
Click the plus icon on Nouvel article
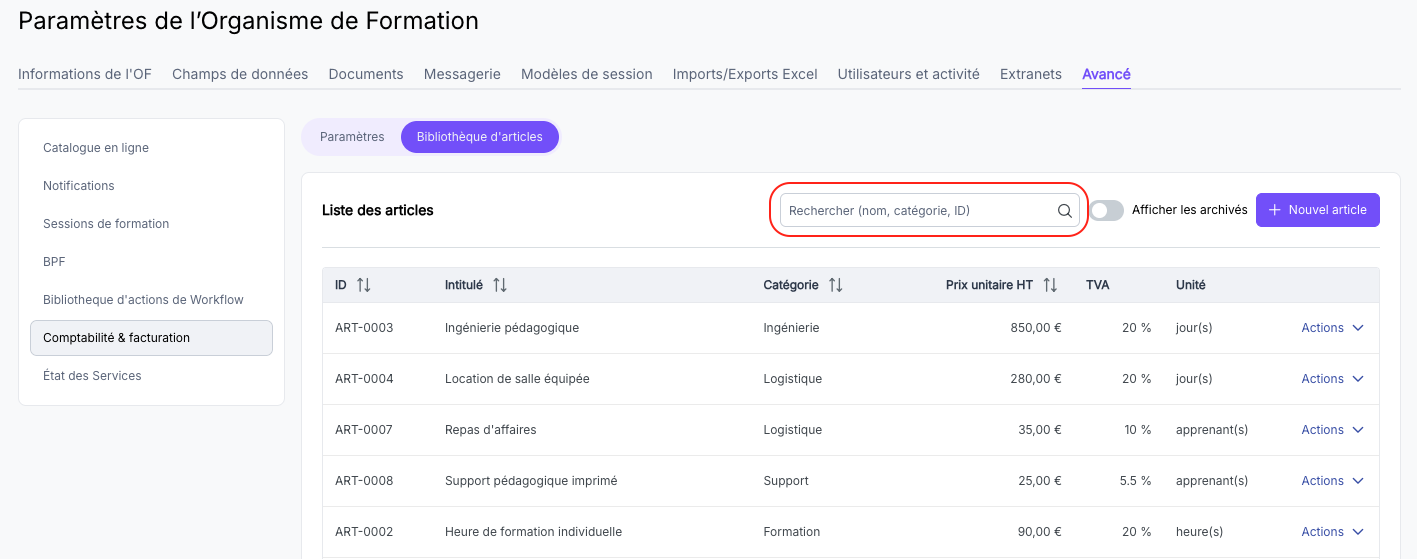click(x=1274, y=210)
